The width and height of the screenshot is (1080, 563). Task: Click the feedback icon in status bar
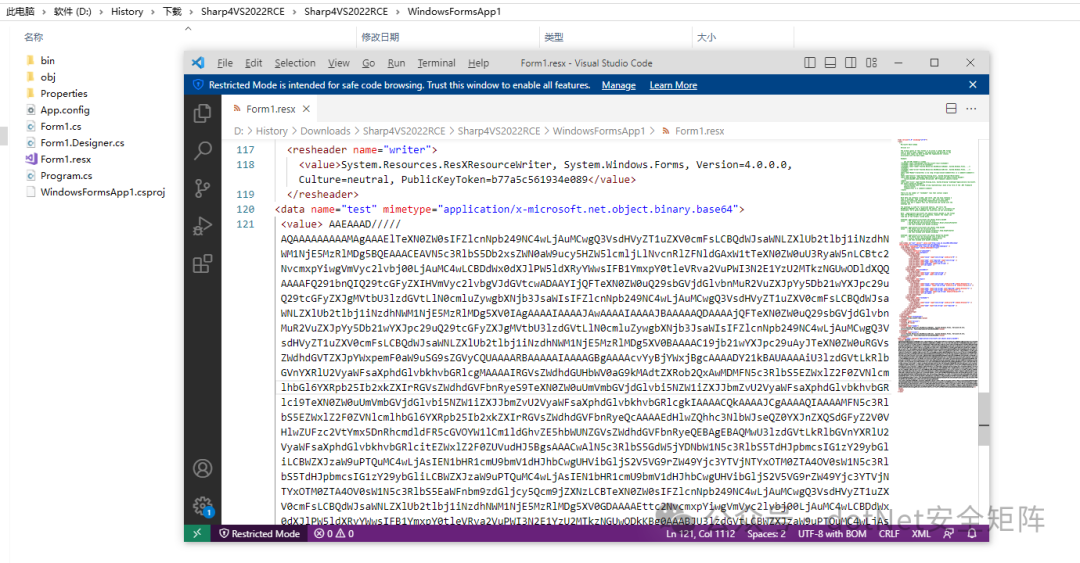point(948,533)
